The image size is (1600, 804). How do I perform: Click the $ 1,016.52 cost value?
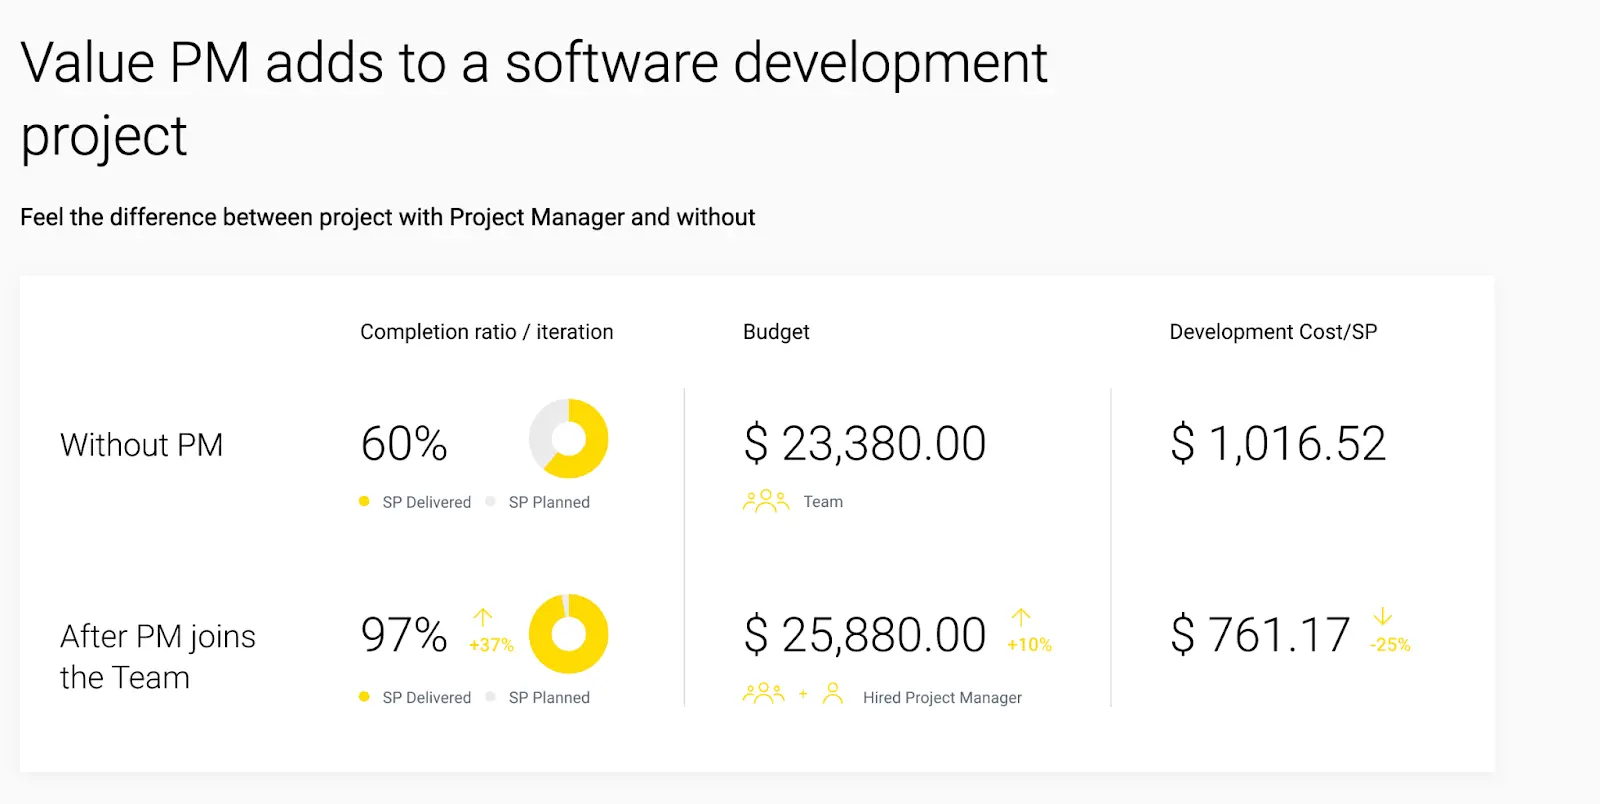[x=1278, y=444]
